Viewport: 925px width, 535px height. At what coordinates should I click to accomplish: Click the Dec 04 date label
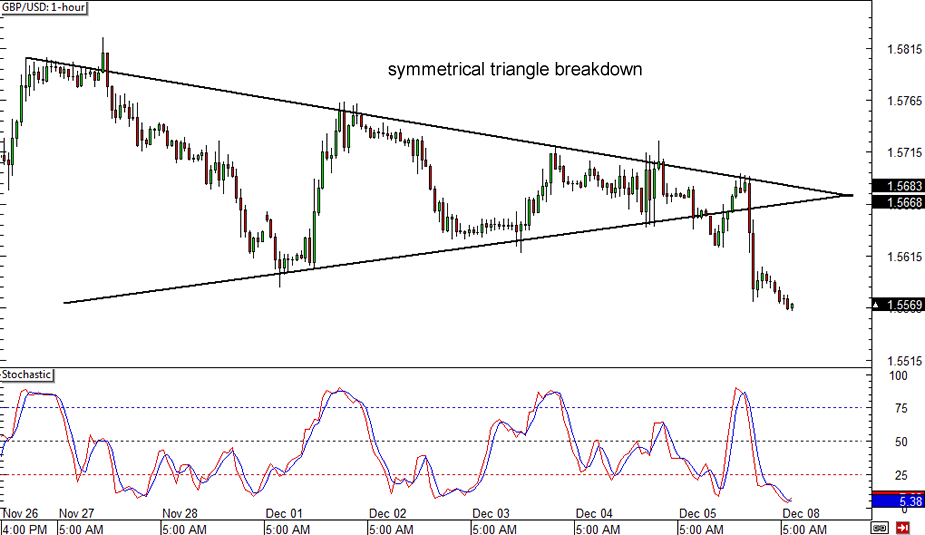point(594,513)
